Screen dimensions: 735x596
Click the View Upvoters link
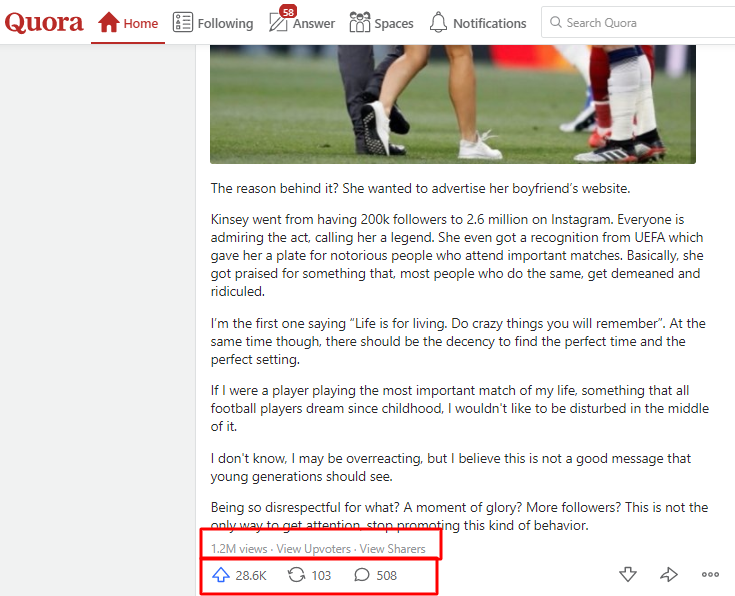(x=314, y=549)
